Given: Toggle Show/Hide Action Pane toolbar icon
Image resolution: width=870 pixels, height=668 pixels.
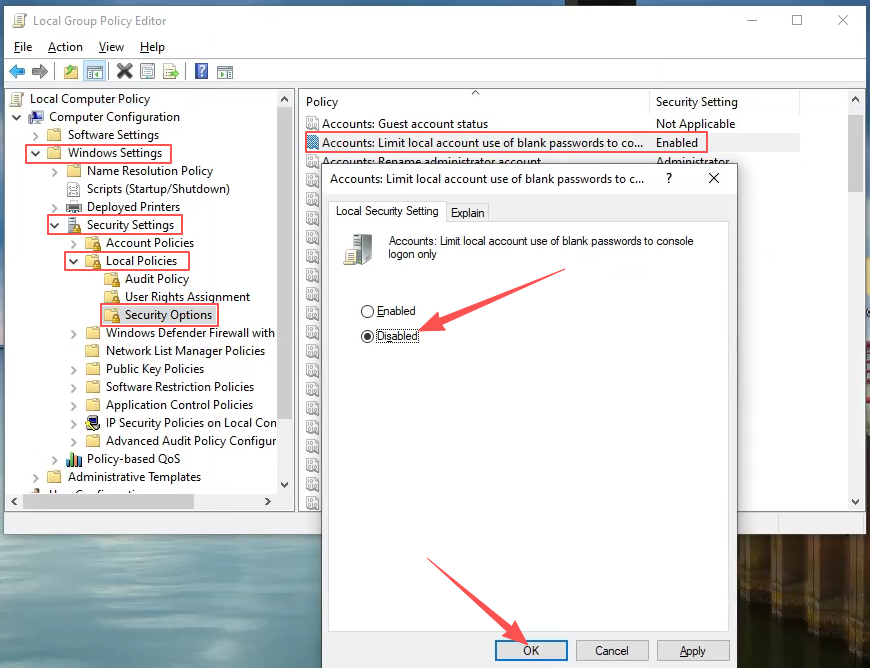Looking at the screenshot, I should tap(225, 72).
